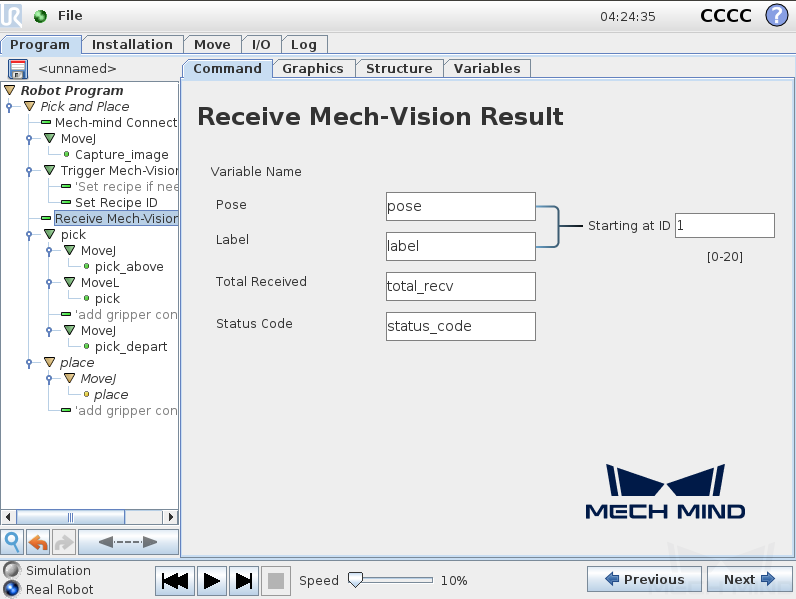This screenshot has height=599, width=796.
Task: Click the undo arrow icon
Action: point(38,542)
